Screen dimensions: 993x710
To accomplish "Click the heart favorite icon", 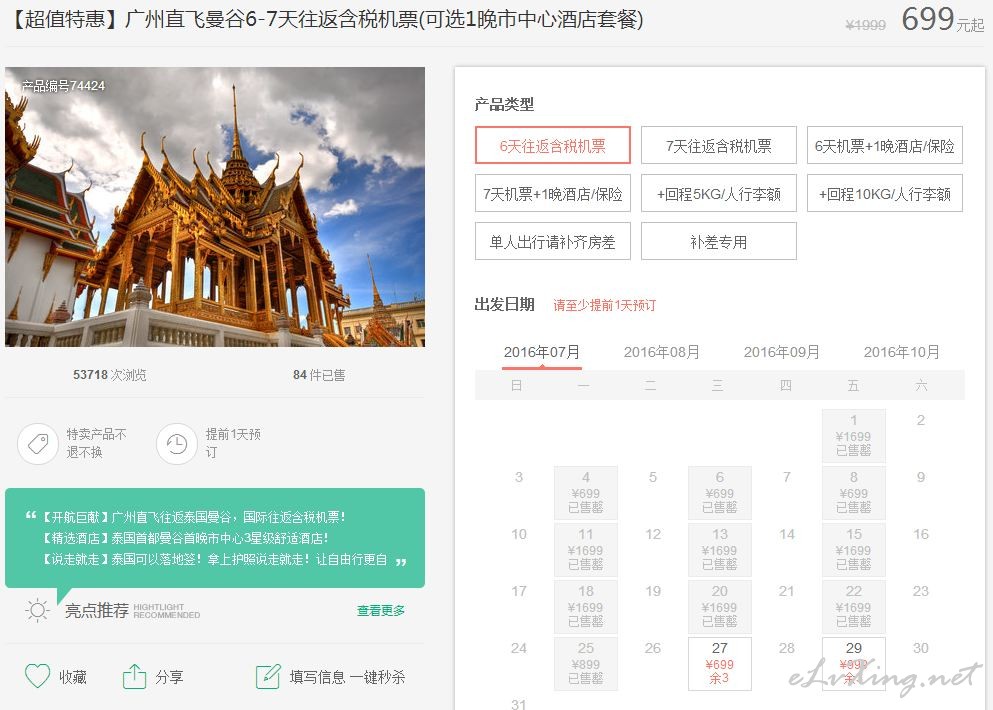I will [37, 676].
